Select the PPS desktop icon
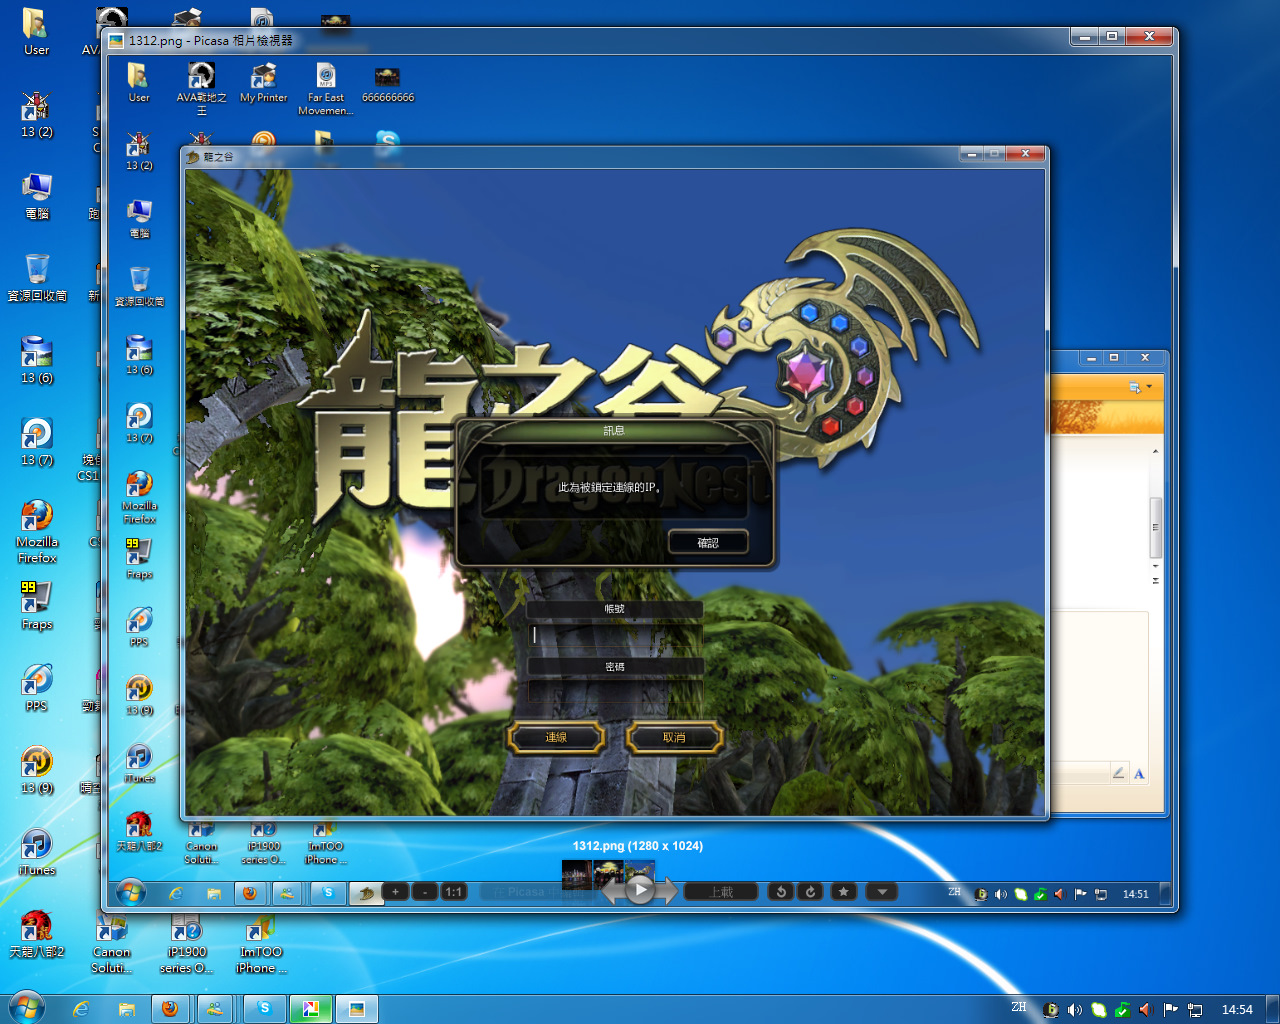The height and width of the screenshot is (1024, 1280). pyautogui.click(x=36, y=688)
